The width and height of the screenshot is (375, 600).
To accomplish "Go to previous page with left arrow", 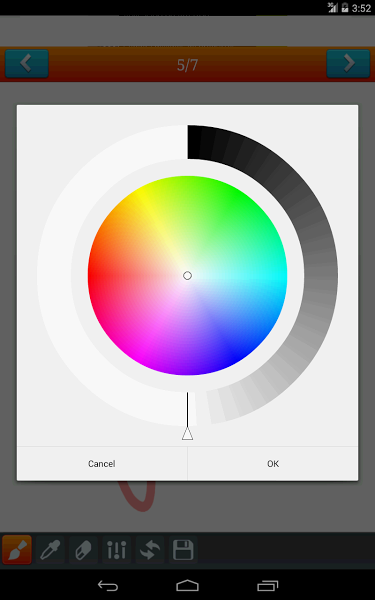I will point(26,64).
